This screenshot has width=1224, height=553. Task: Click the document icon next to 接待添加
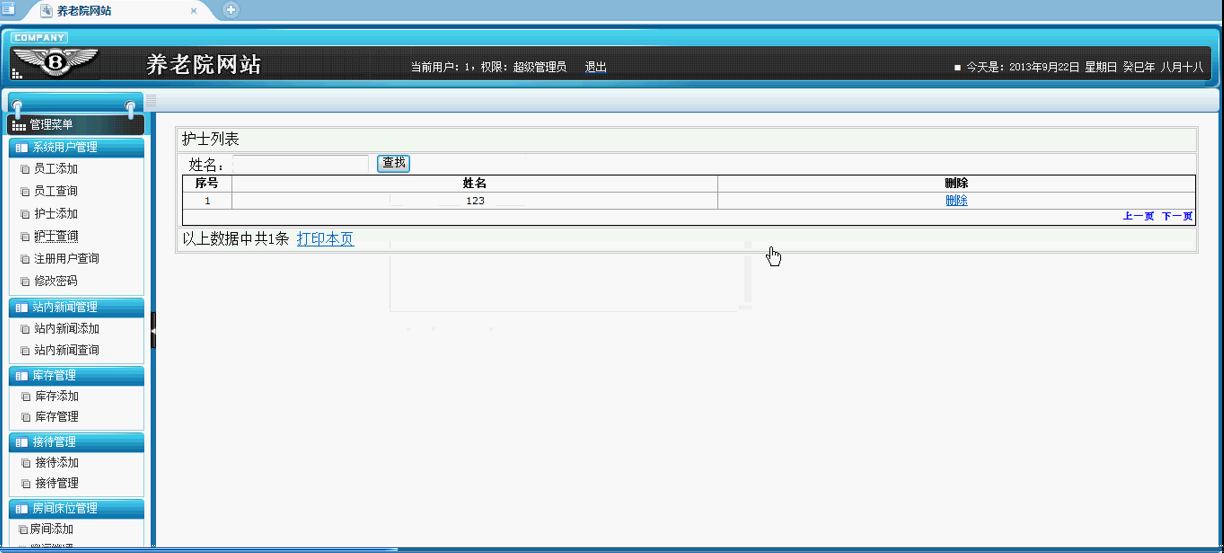26,463
